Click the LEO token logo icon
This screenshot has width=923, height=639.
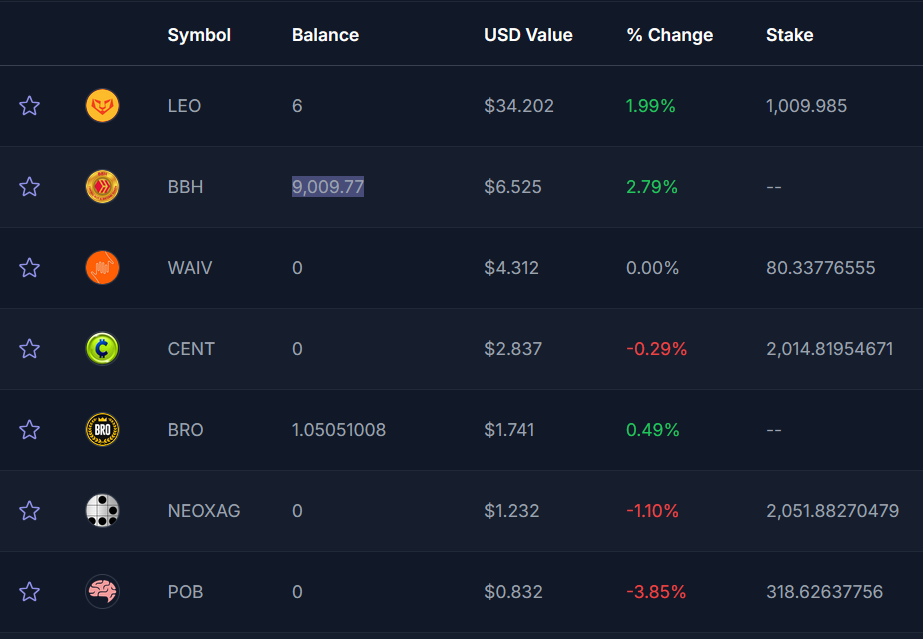(102, 106)
